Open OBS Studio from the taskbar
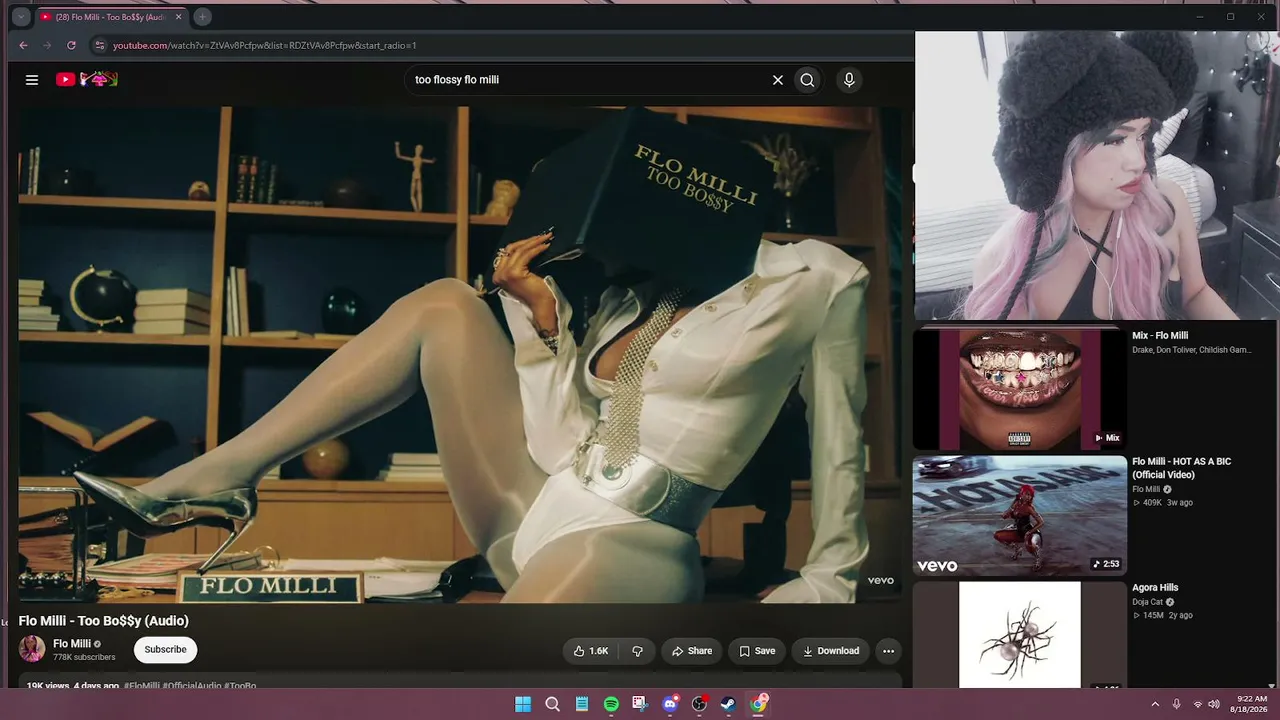Image resolution: width=1280 pixels, height=720 pixels. (699, 704)
